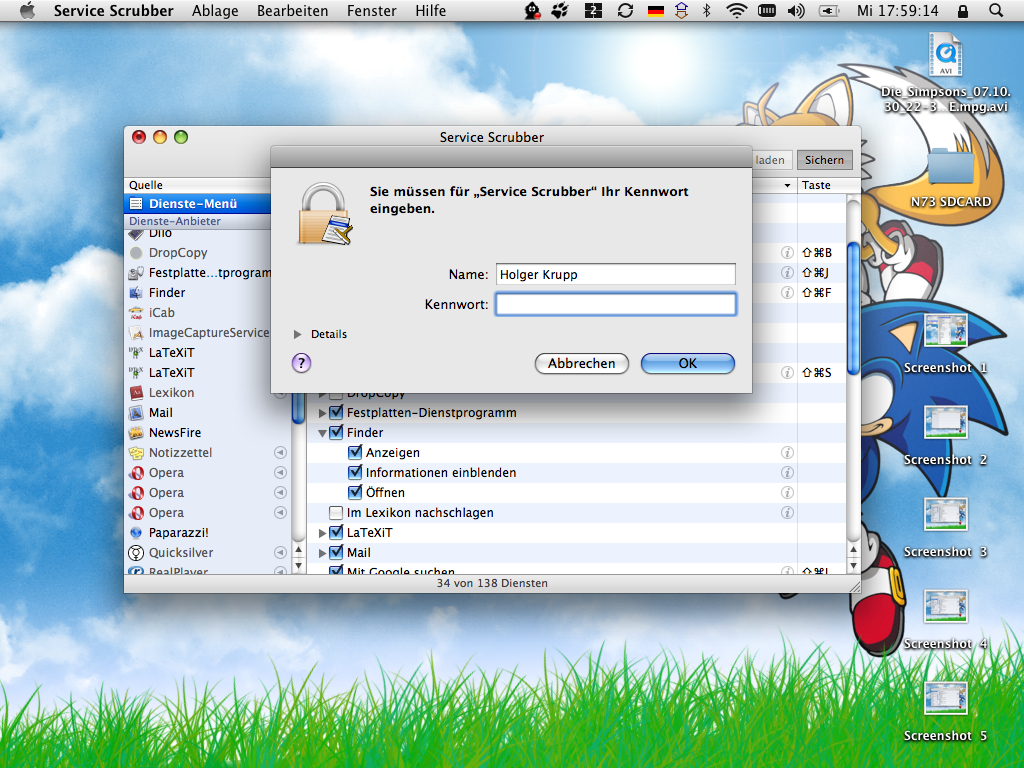Image resolution: width=1024 pixels, height=768 pixels.
Task: Click the info icon for Im Lexikon nachschlagen
Action: point(788,513)
